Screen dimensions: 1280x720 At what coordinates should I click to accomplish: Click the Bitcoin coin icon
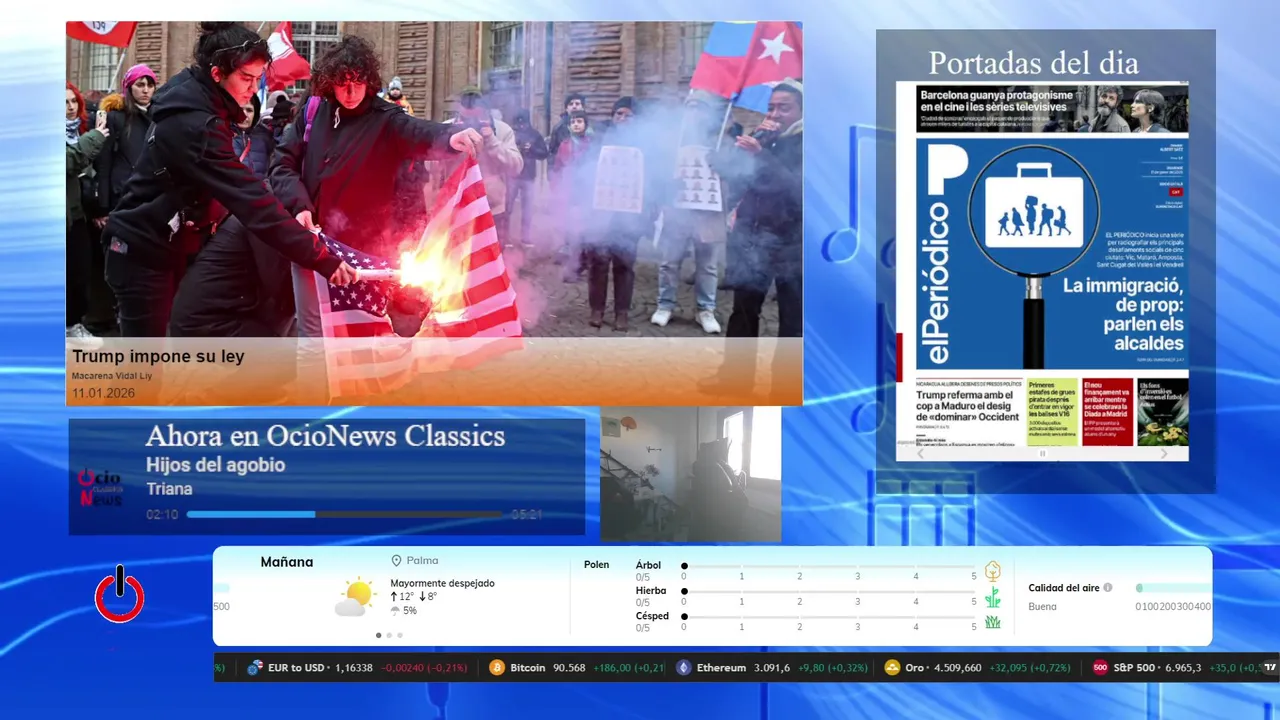tap(497, 667)
